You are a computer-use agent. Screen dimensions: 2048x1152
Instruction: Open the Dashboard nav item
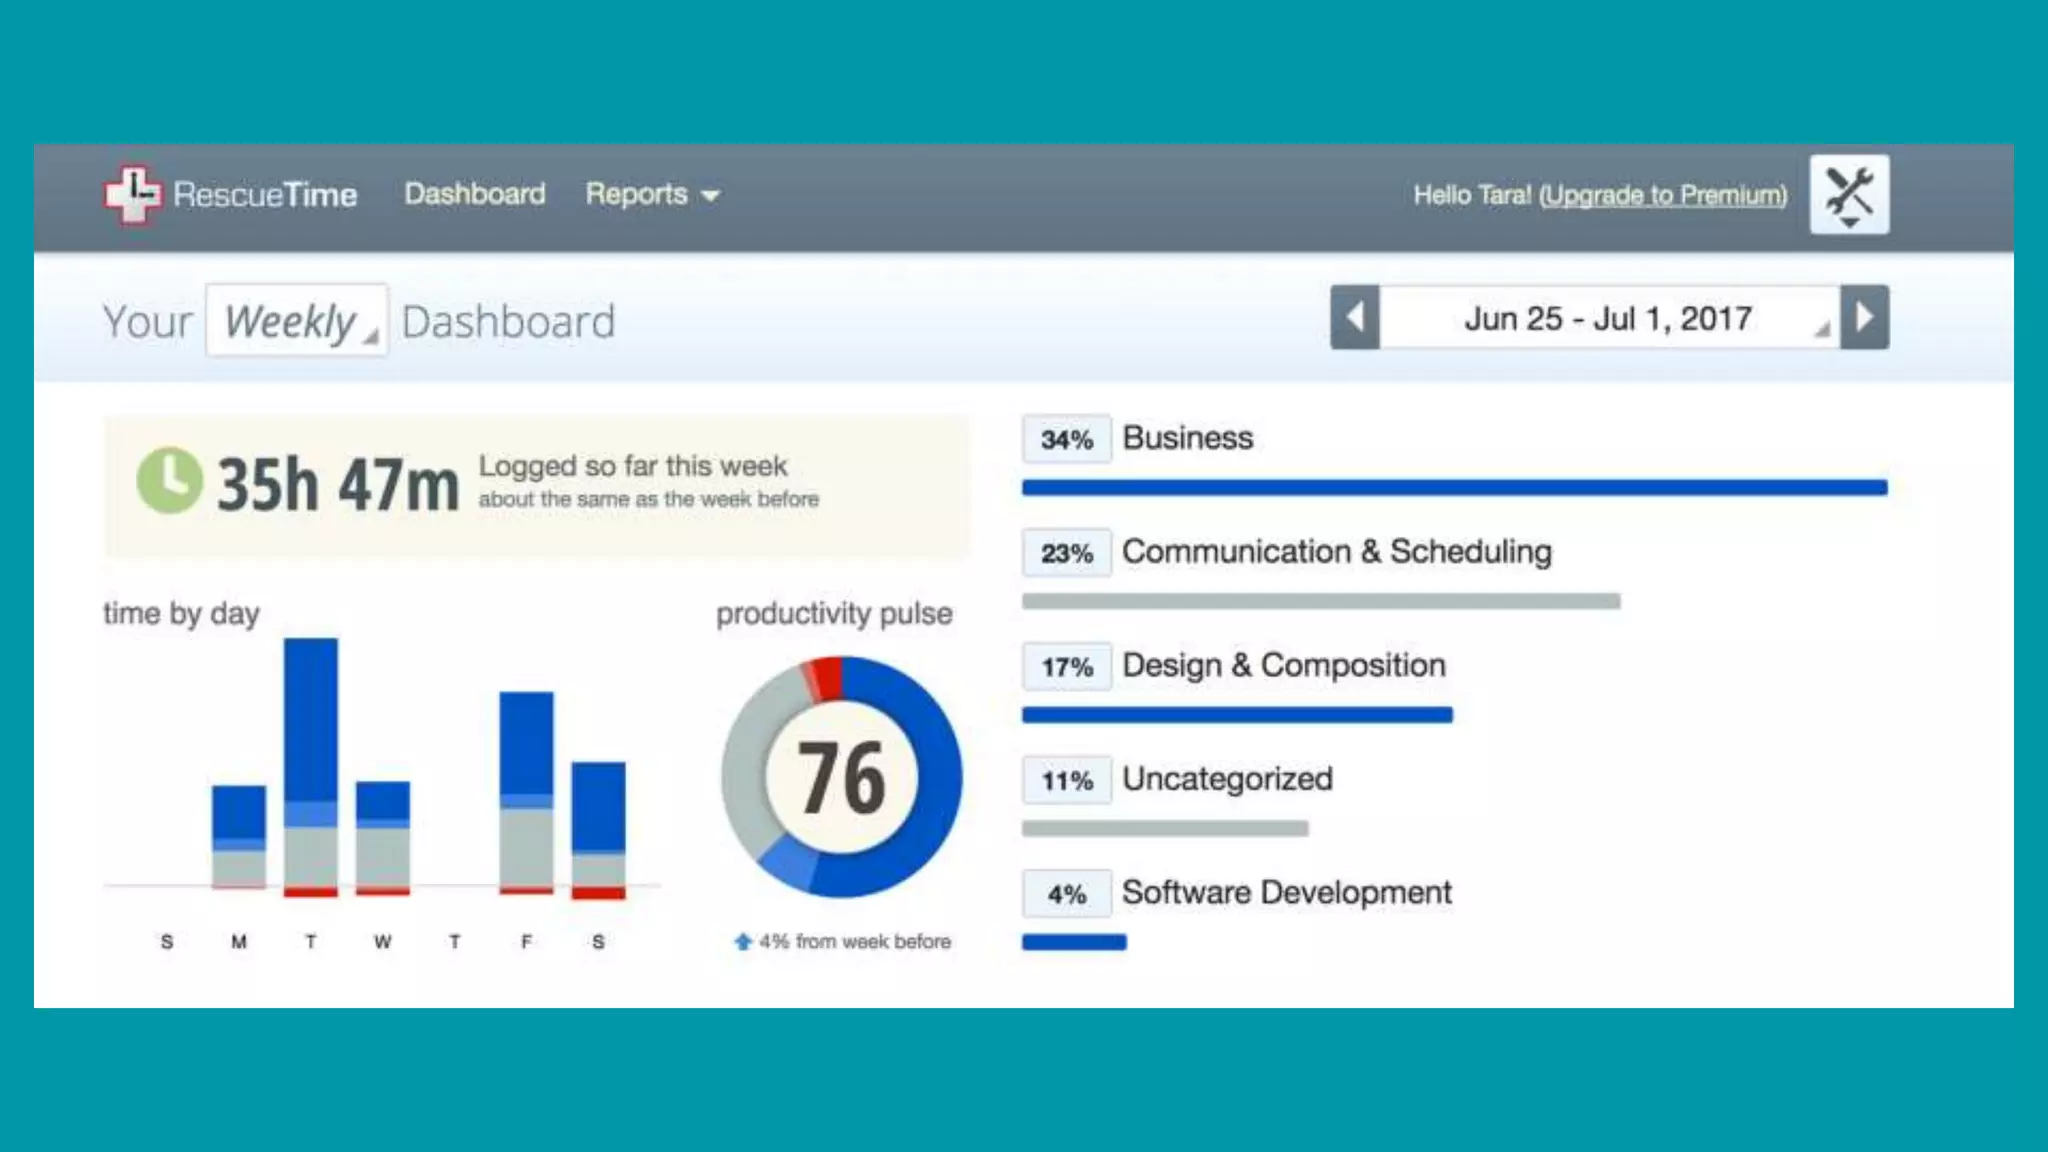[474, 194]
